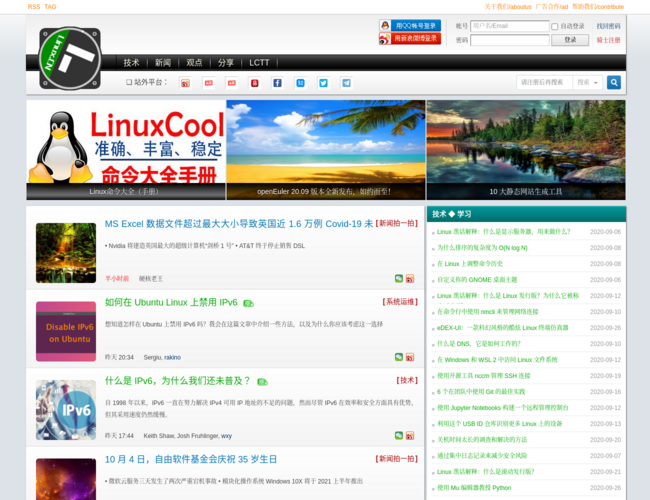Open sidebar link '使用开源工具 nccm 管理 SSH 连接'
650x500 pixels.
click(x=484, y=376)
